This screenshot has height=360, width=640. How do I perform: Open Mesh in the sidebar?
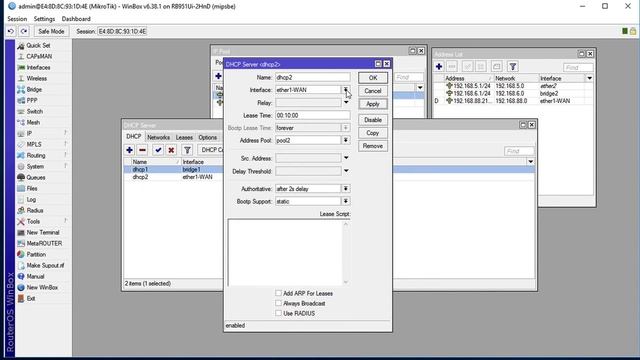(33, 122)
